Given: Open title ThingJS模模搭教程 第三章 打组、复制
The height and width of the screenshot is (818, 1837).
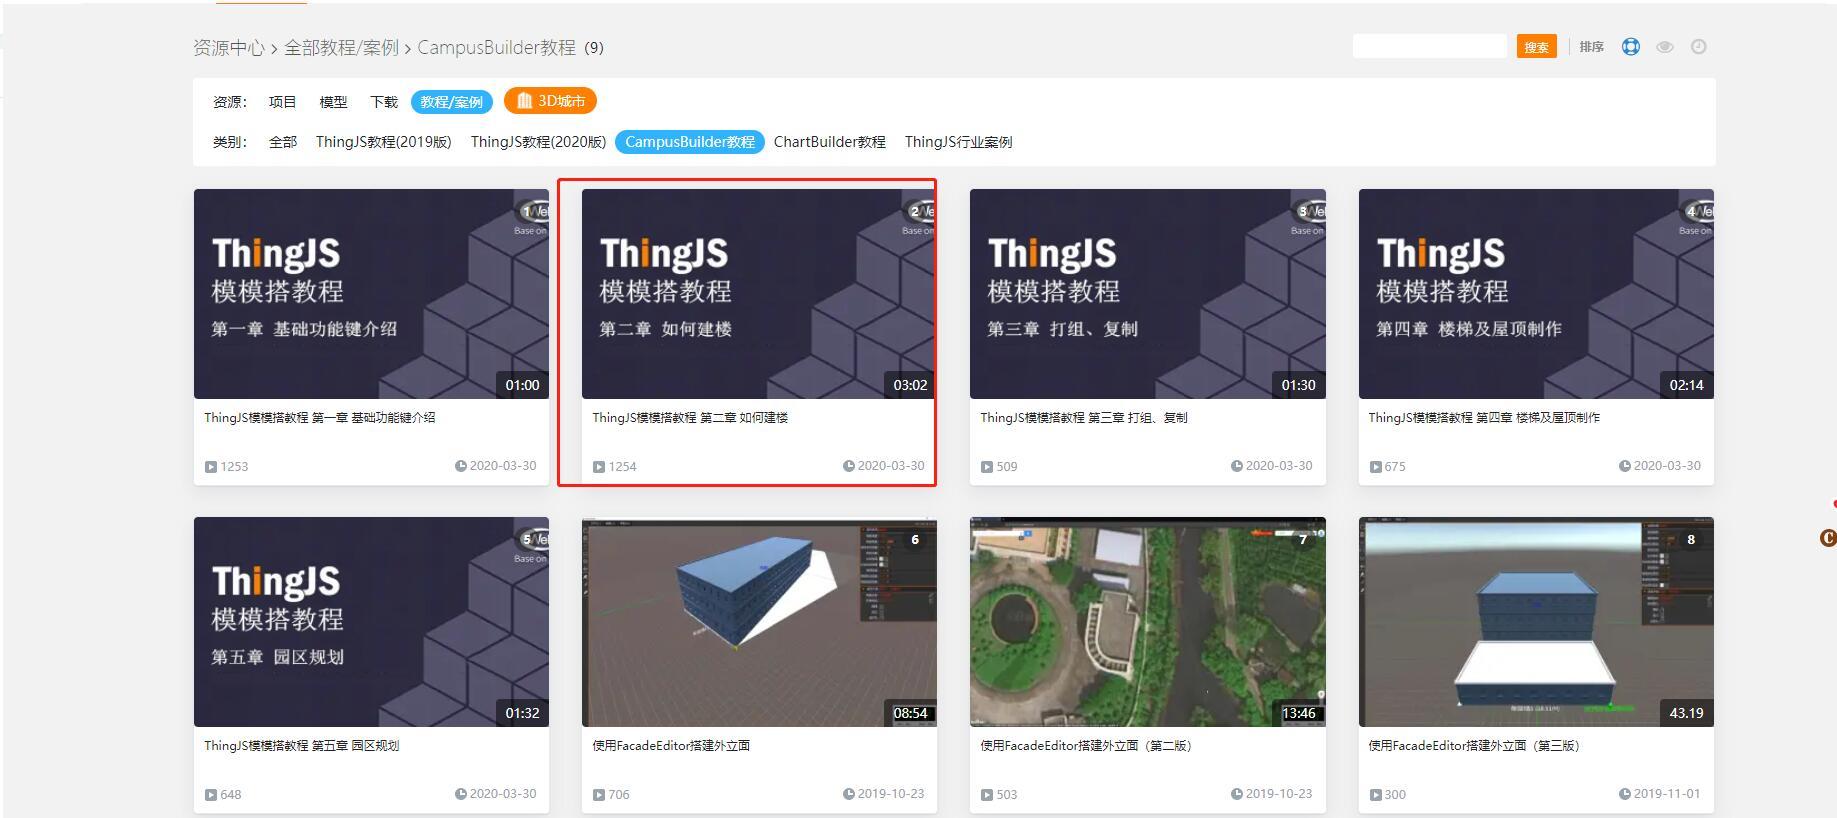Looking at the screenshot, I should (x=1084, y=418).
